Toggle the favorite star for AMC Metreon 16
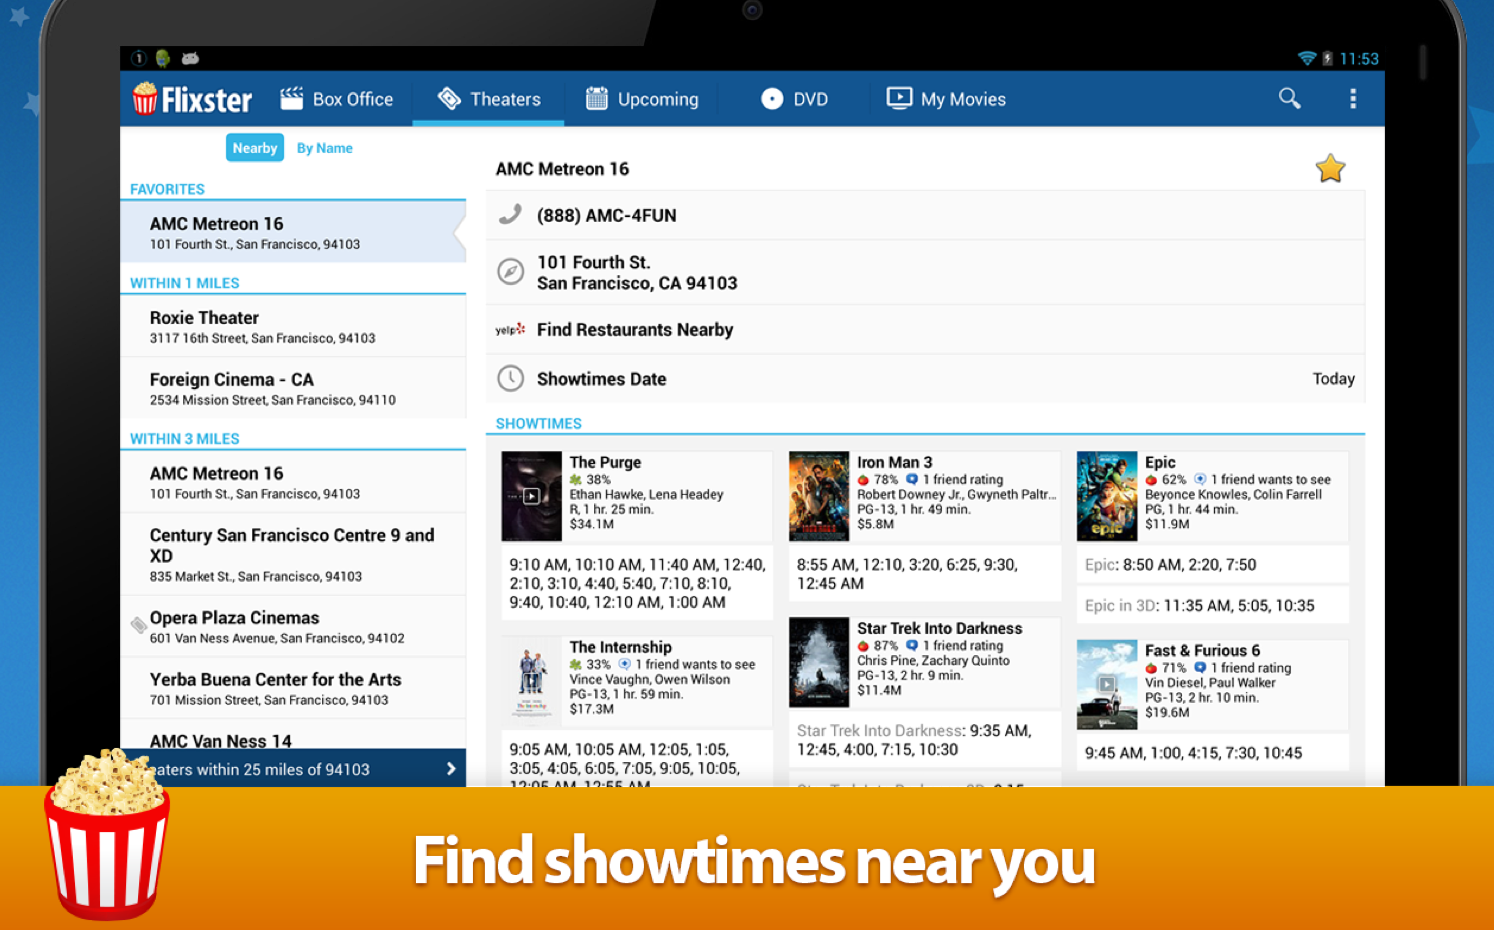1494x930 pixels. click(x=1330, y=168)
